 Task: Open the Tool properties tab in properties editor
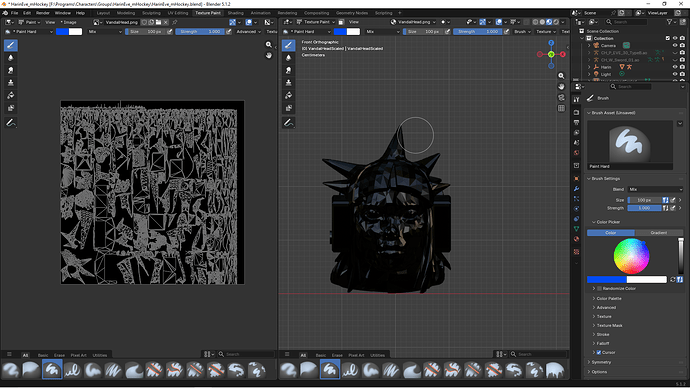pos(576,100)
